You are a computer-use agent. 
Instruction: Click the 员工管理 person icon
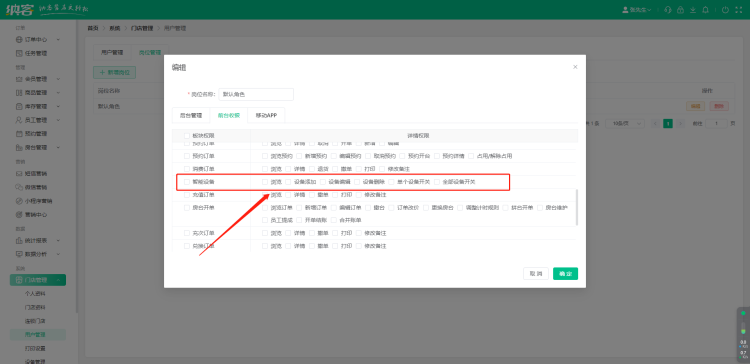tap(19, 120)
